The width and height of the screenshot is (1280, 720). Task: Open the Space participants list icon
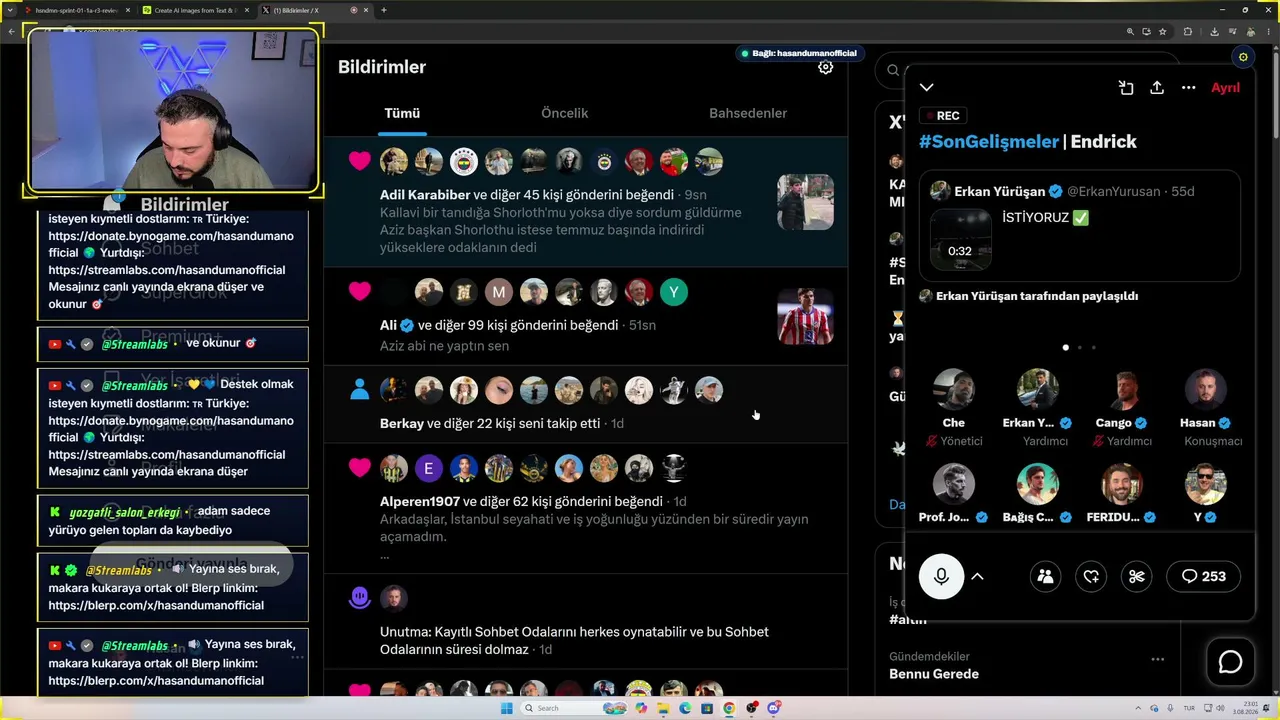tap(1045, 576)
